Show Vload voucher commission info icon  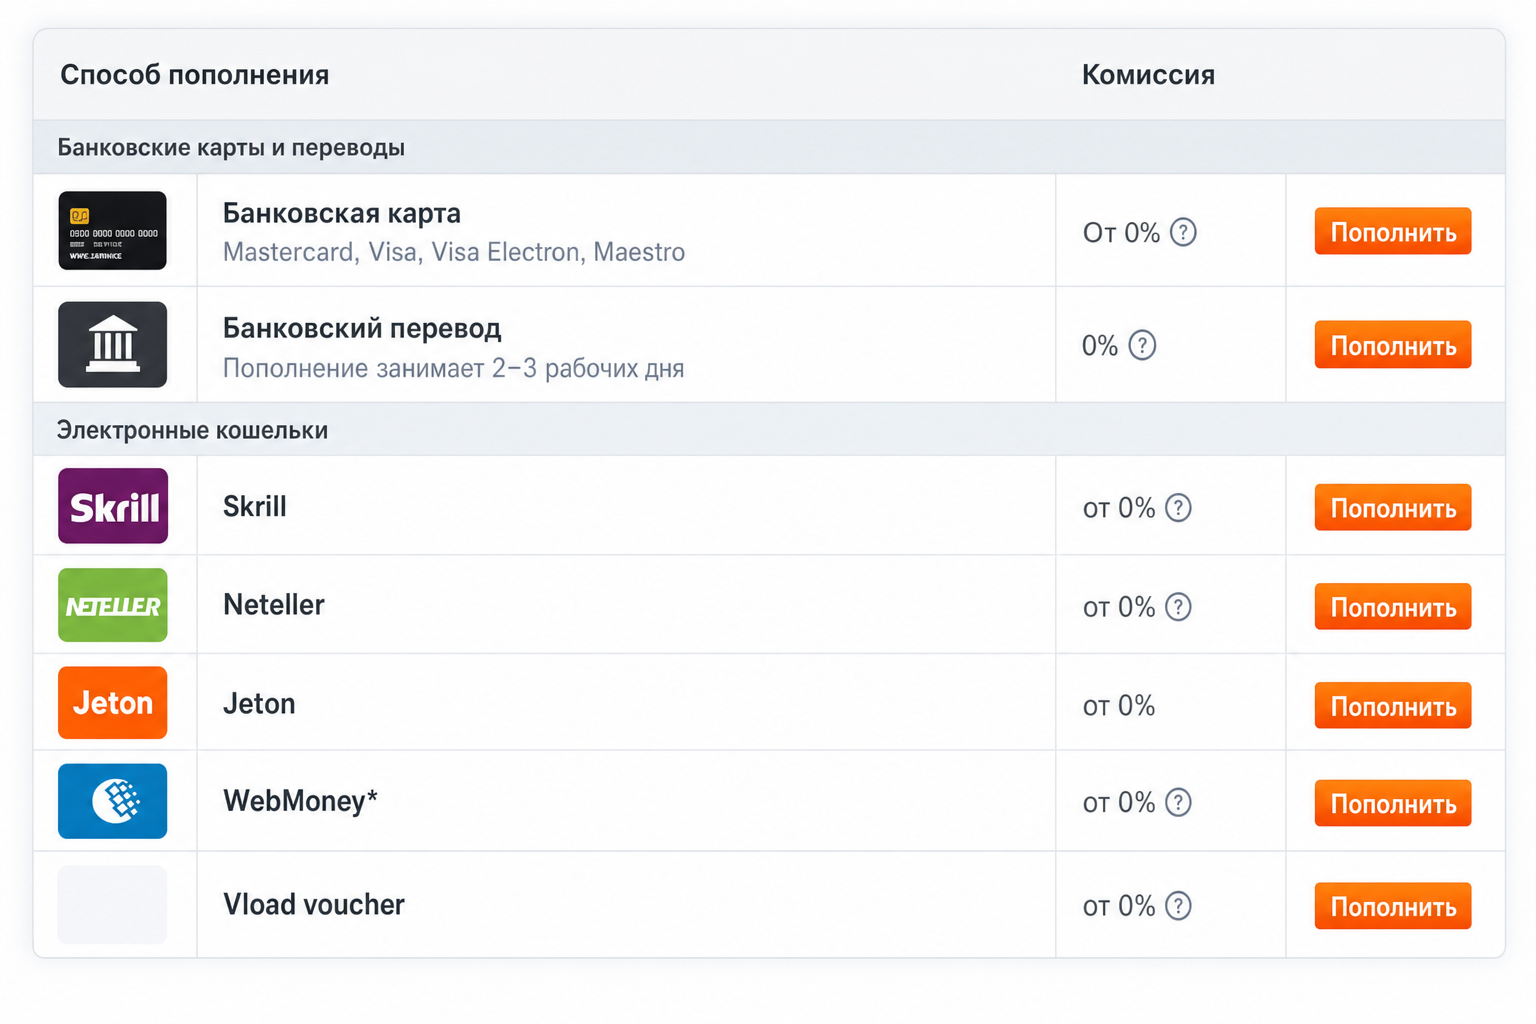click(1179, 906)
